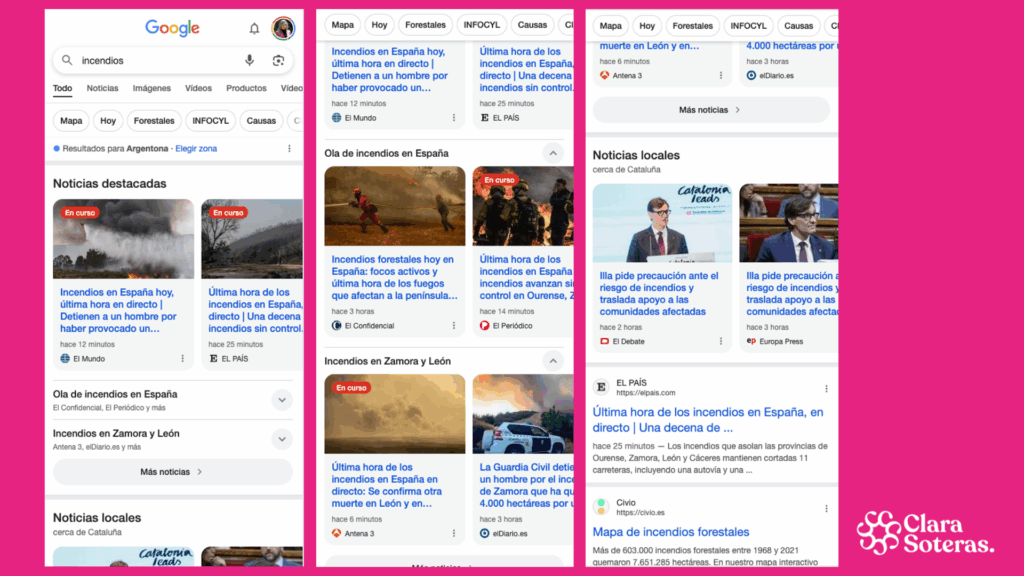This screenshot has height=576, width=1024.
Task: Collapse Incendios en Zamora y León section
Action: 553,360
